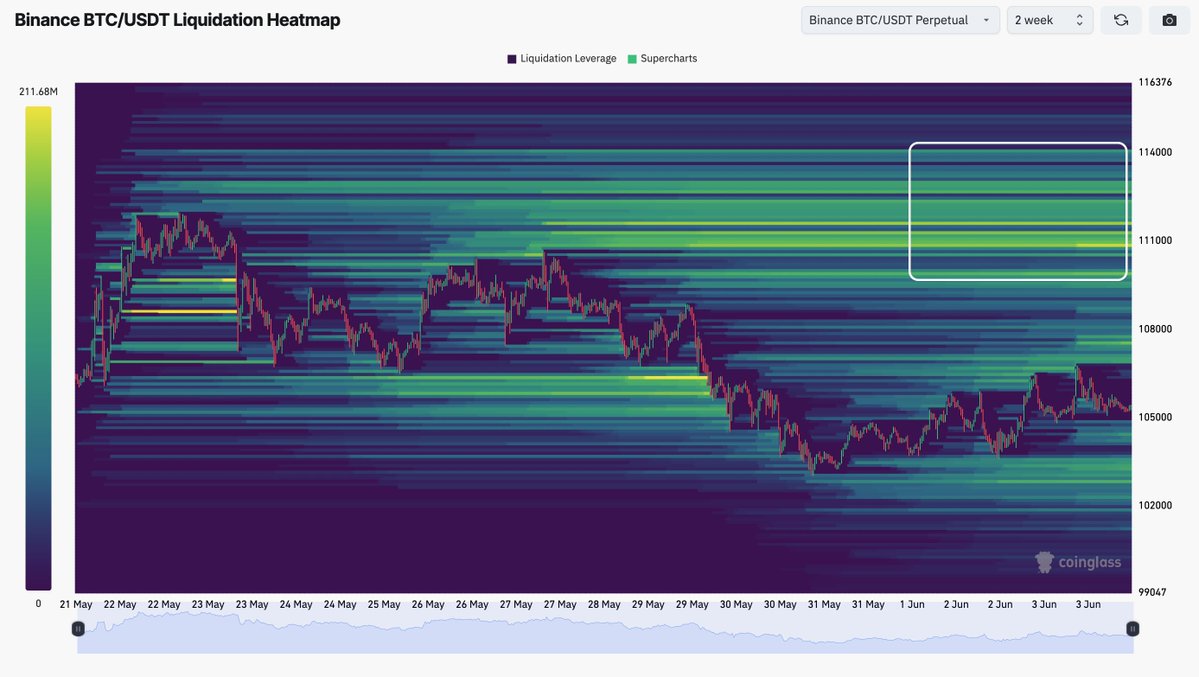Click the 0 scale minimum label
This screenshot has width=1199, height=677.
(38, 604)
